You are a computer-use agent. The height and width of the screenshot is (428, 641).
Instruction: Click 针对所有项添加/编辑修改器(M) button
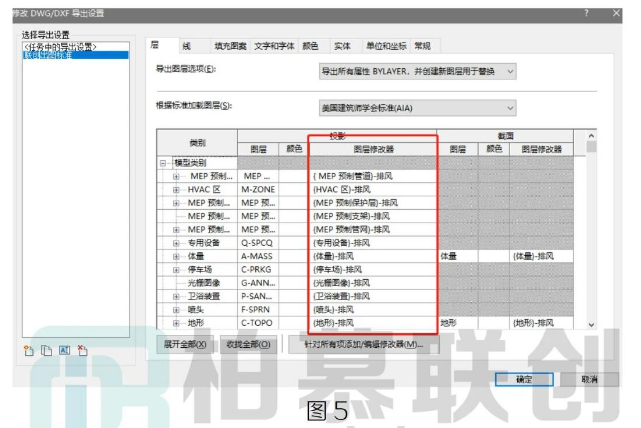(x=363, y=345)
